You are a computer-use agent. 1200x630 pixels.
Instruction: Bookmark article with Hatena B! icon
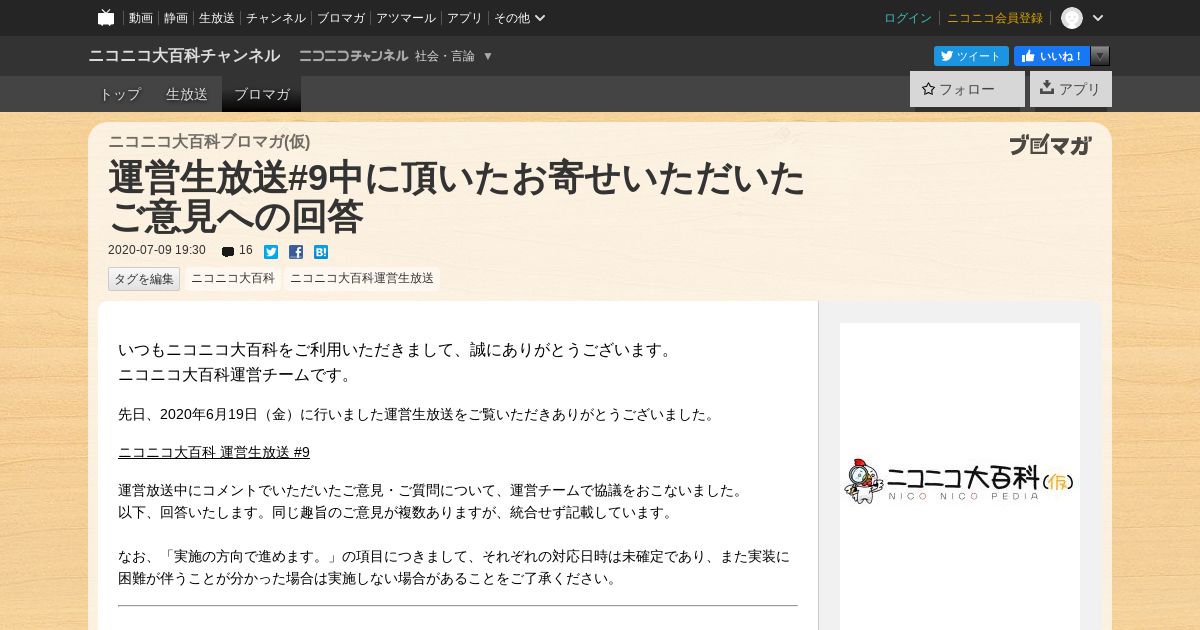pyautogui.click(x=321, y=252)
